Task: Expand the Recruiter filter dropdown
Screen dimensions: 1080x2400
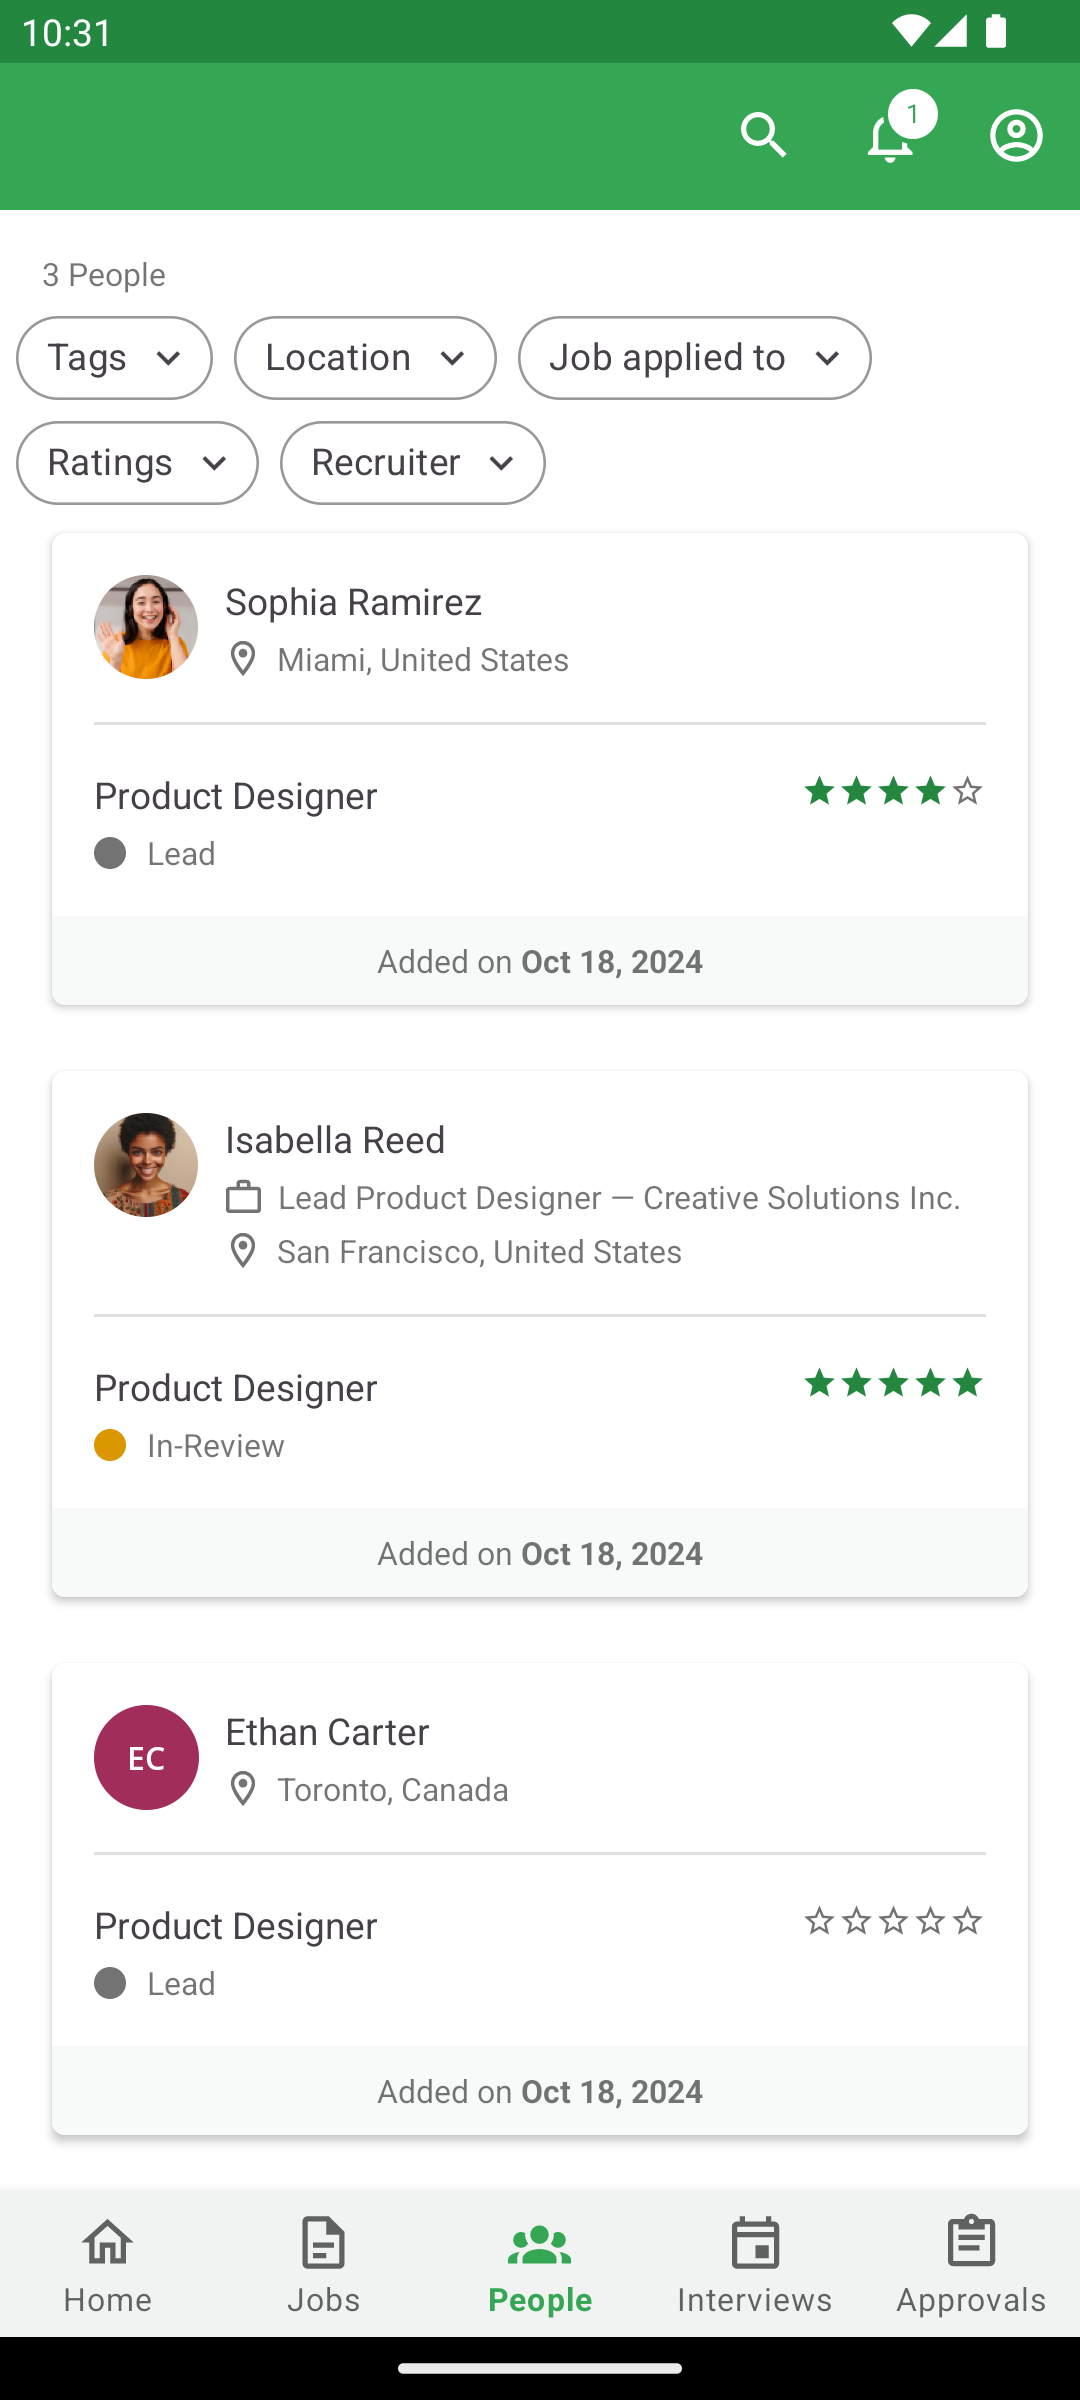Action: coord(412,463)
